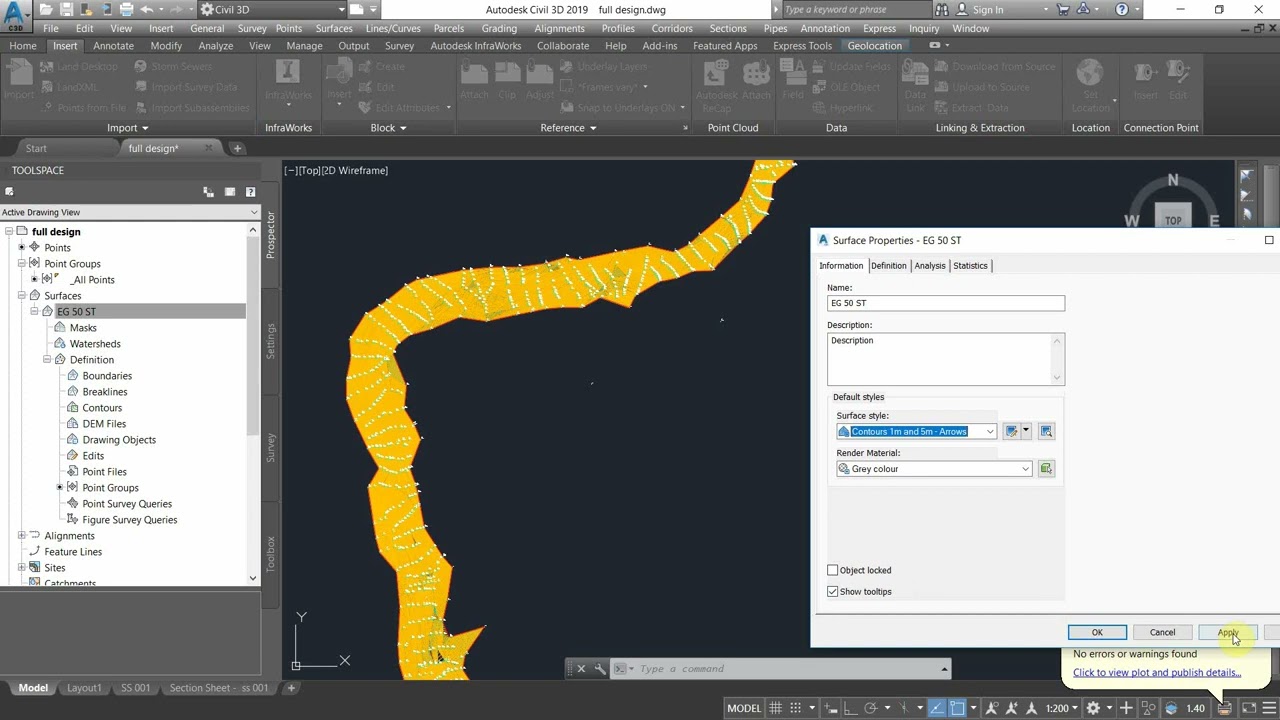The height and width of the screenshot is (720, 1280).
Task: Click the pick surface style from drawing icon
Action: tap(1046, 431)
